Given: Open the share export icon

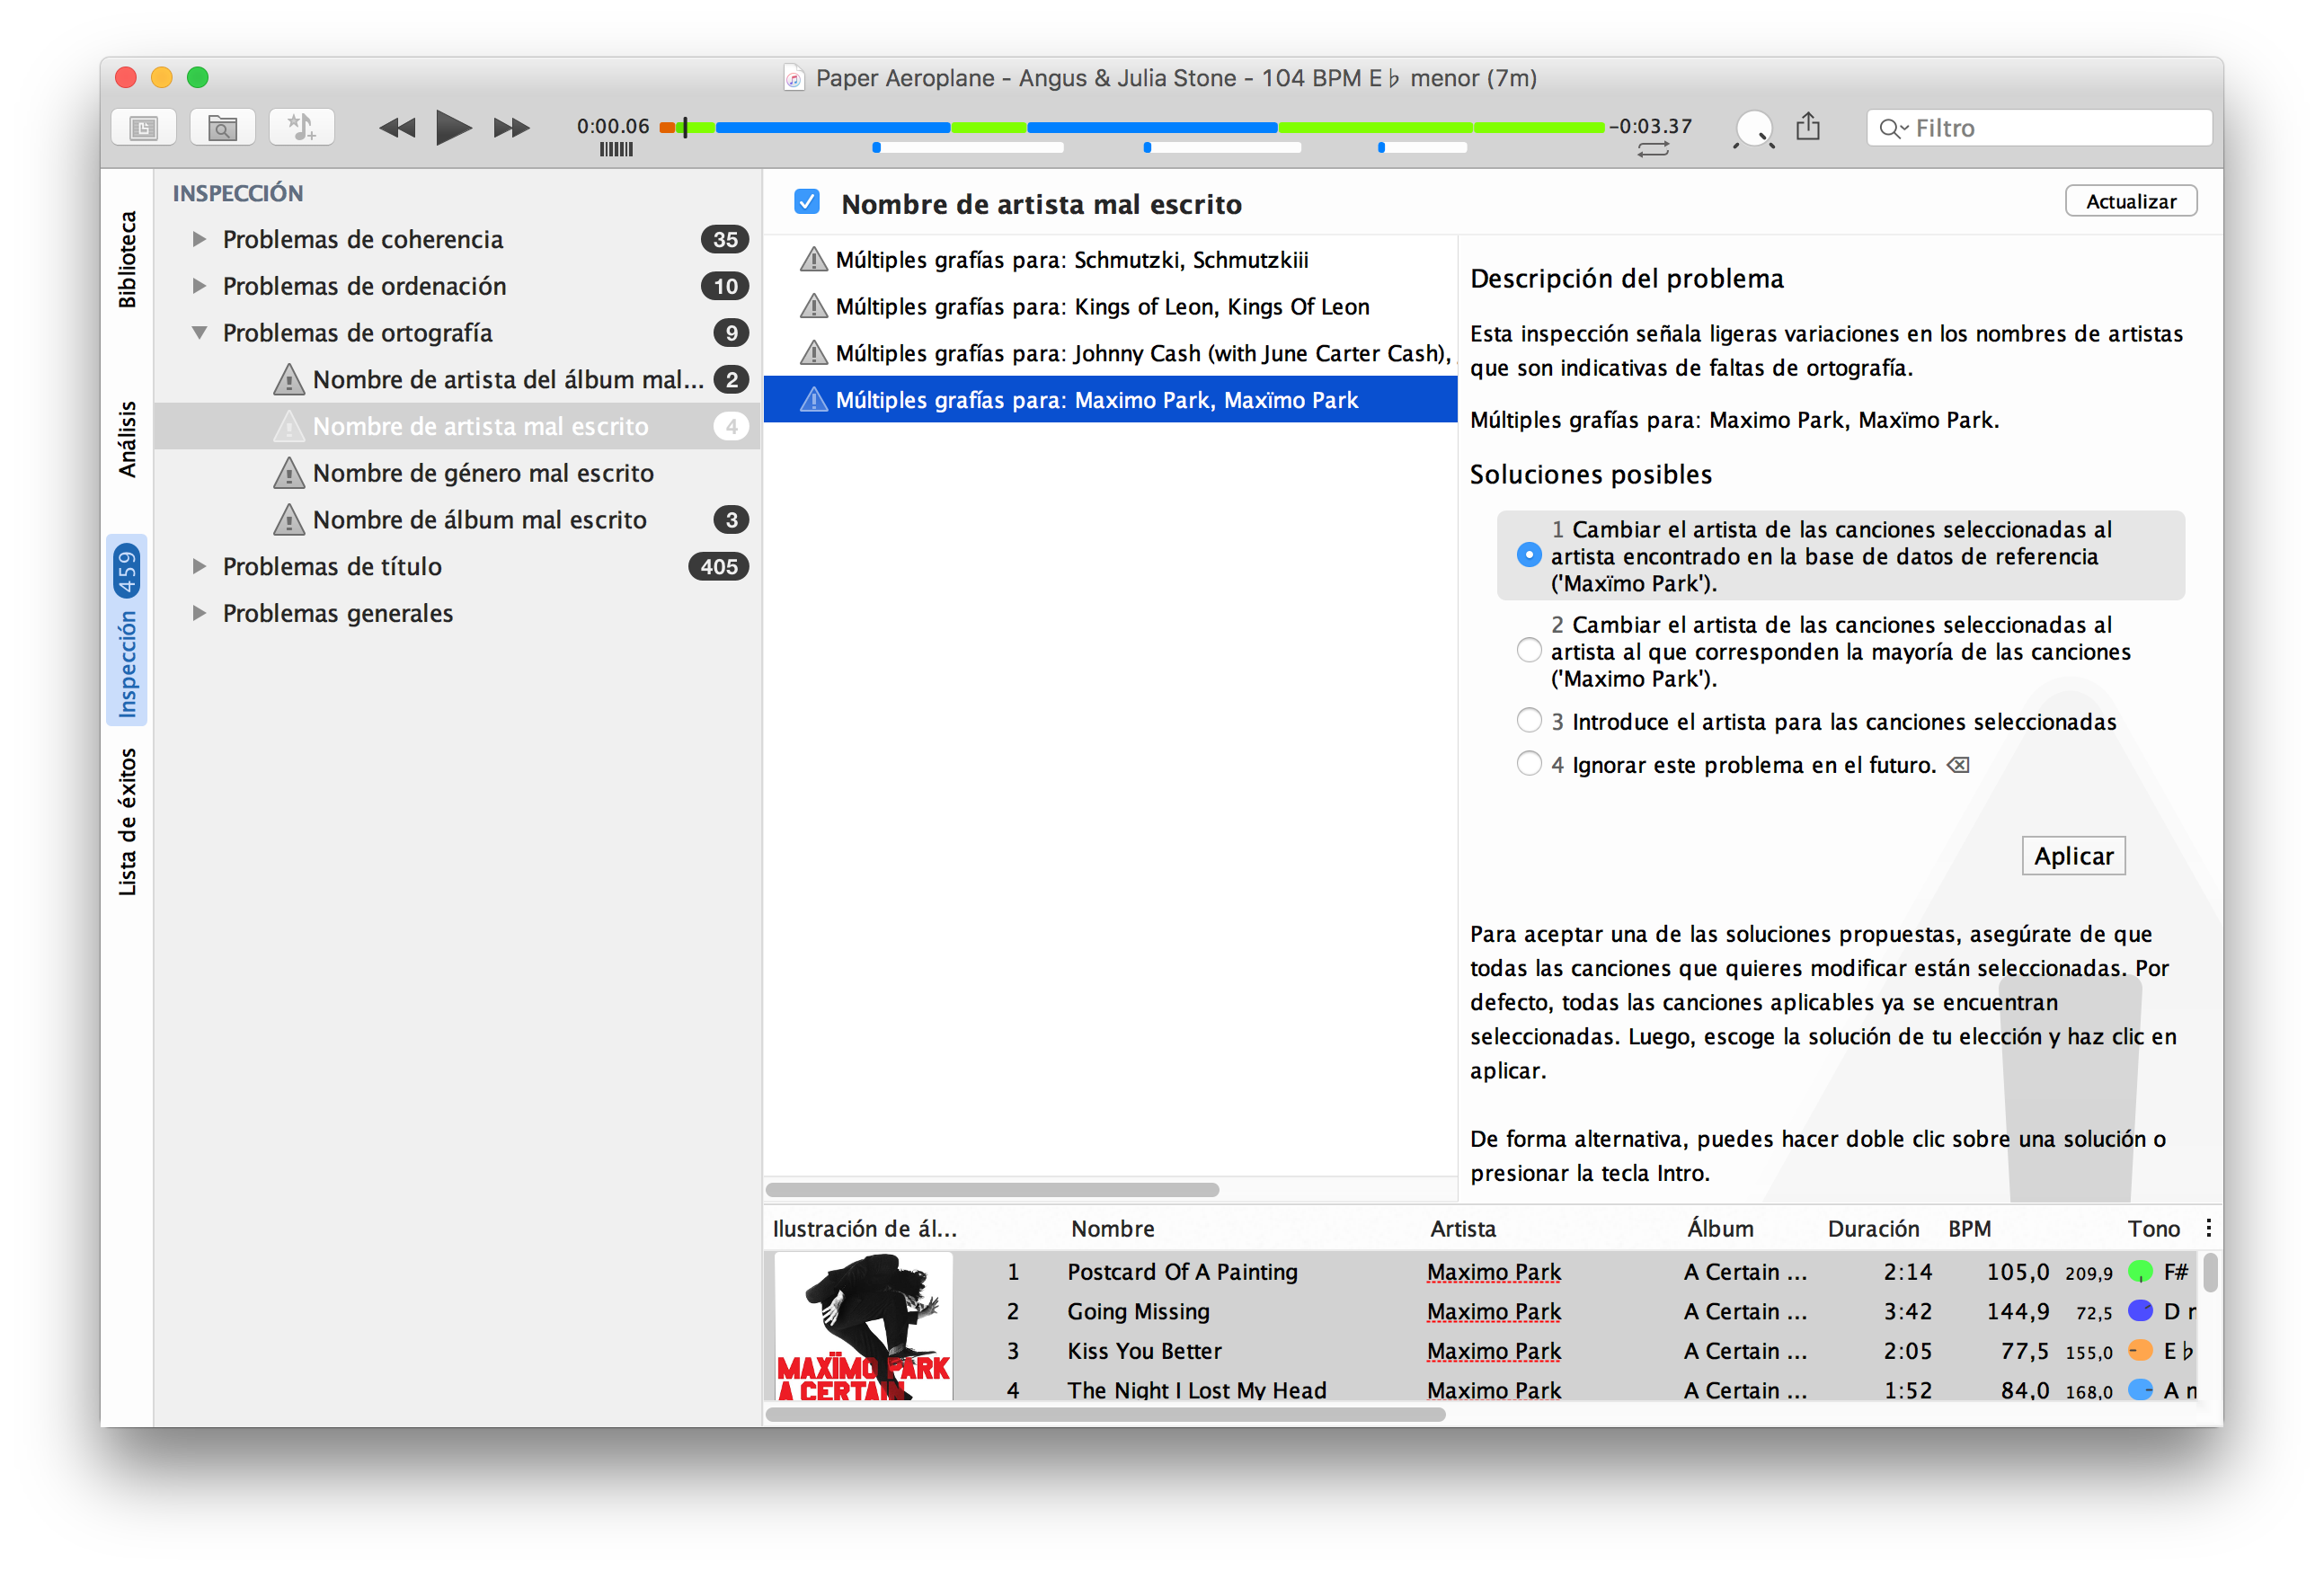Looking at the screenshot, I should pos(1808,127).
